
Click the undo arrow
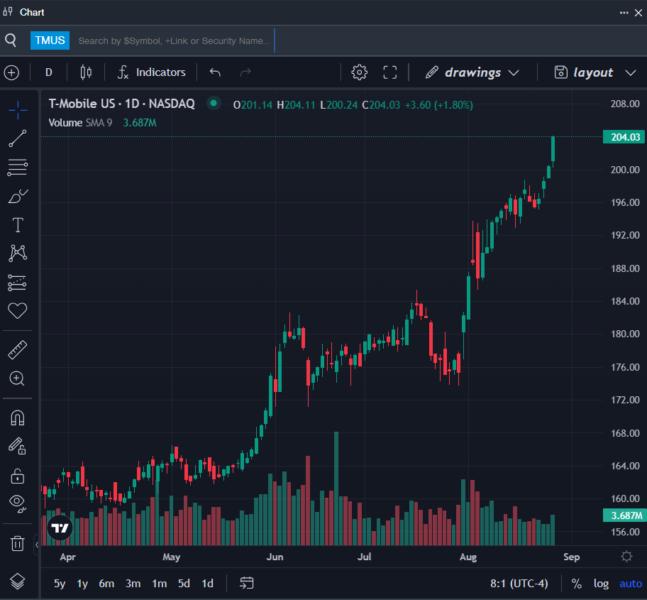(215, 73)
